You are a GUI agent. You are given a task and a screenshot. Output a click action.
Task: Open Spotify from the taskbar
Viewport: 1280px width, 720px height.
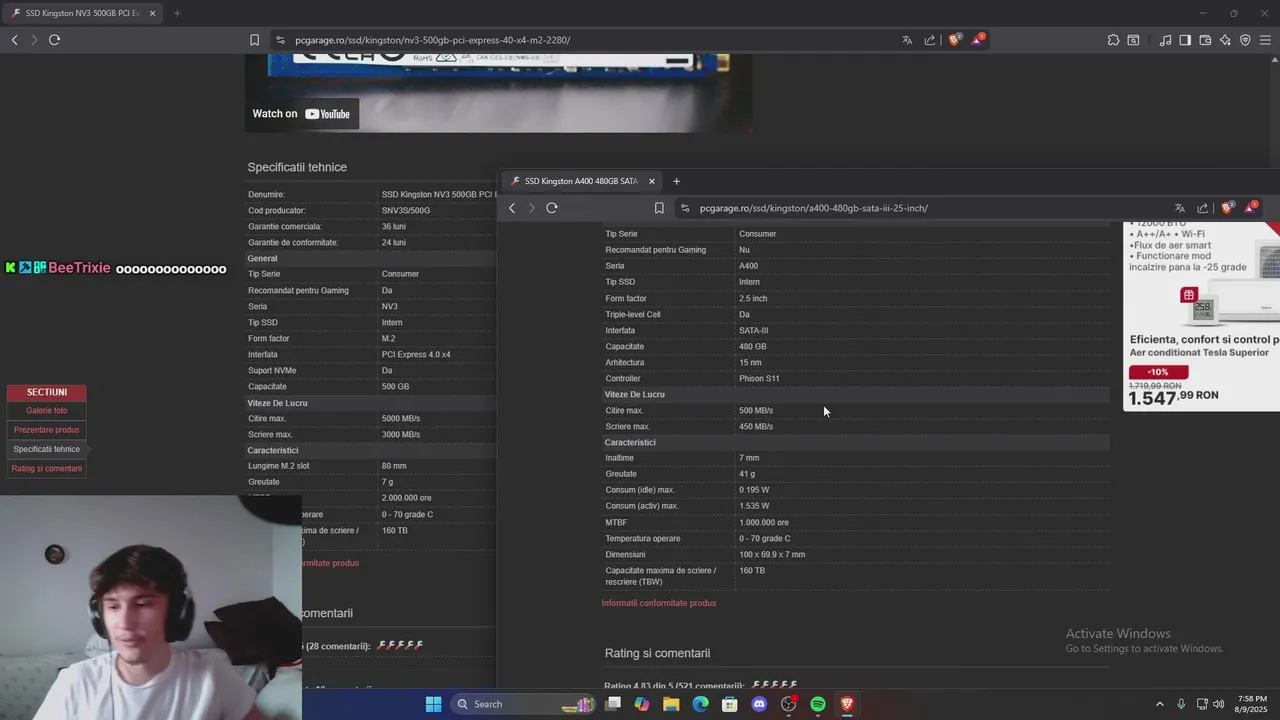coord(818,704)
